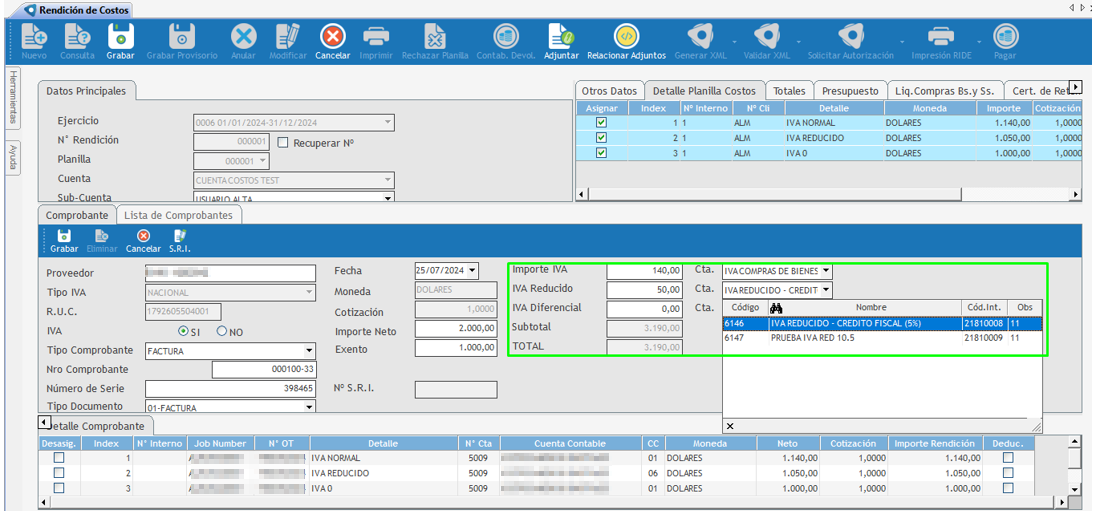Open the Fecha date picker dropdown
The height and width of the screenshot is (511, 1093).
(x=473, y=270)
